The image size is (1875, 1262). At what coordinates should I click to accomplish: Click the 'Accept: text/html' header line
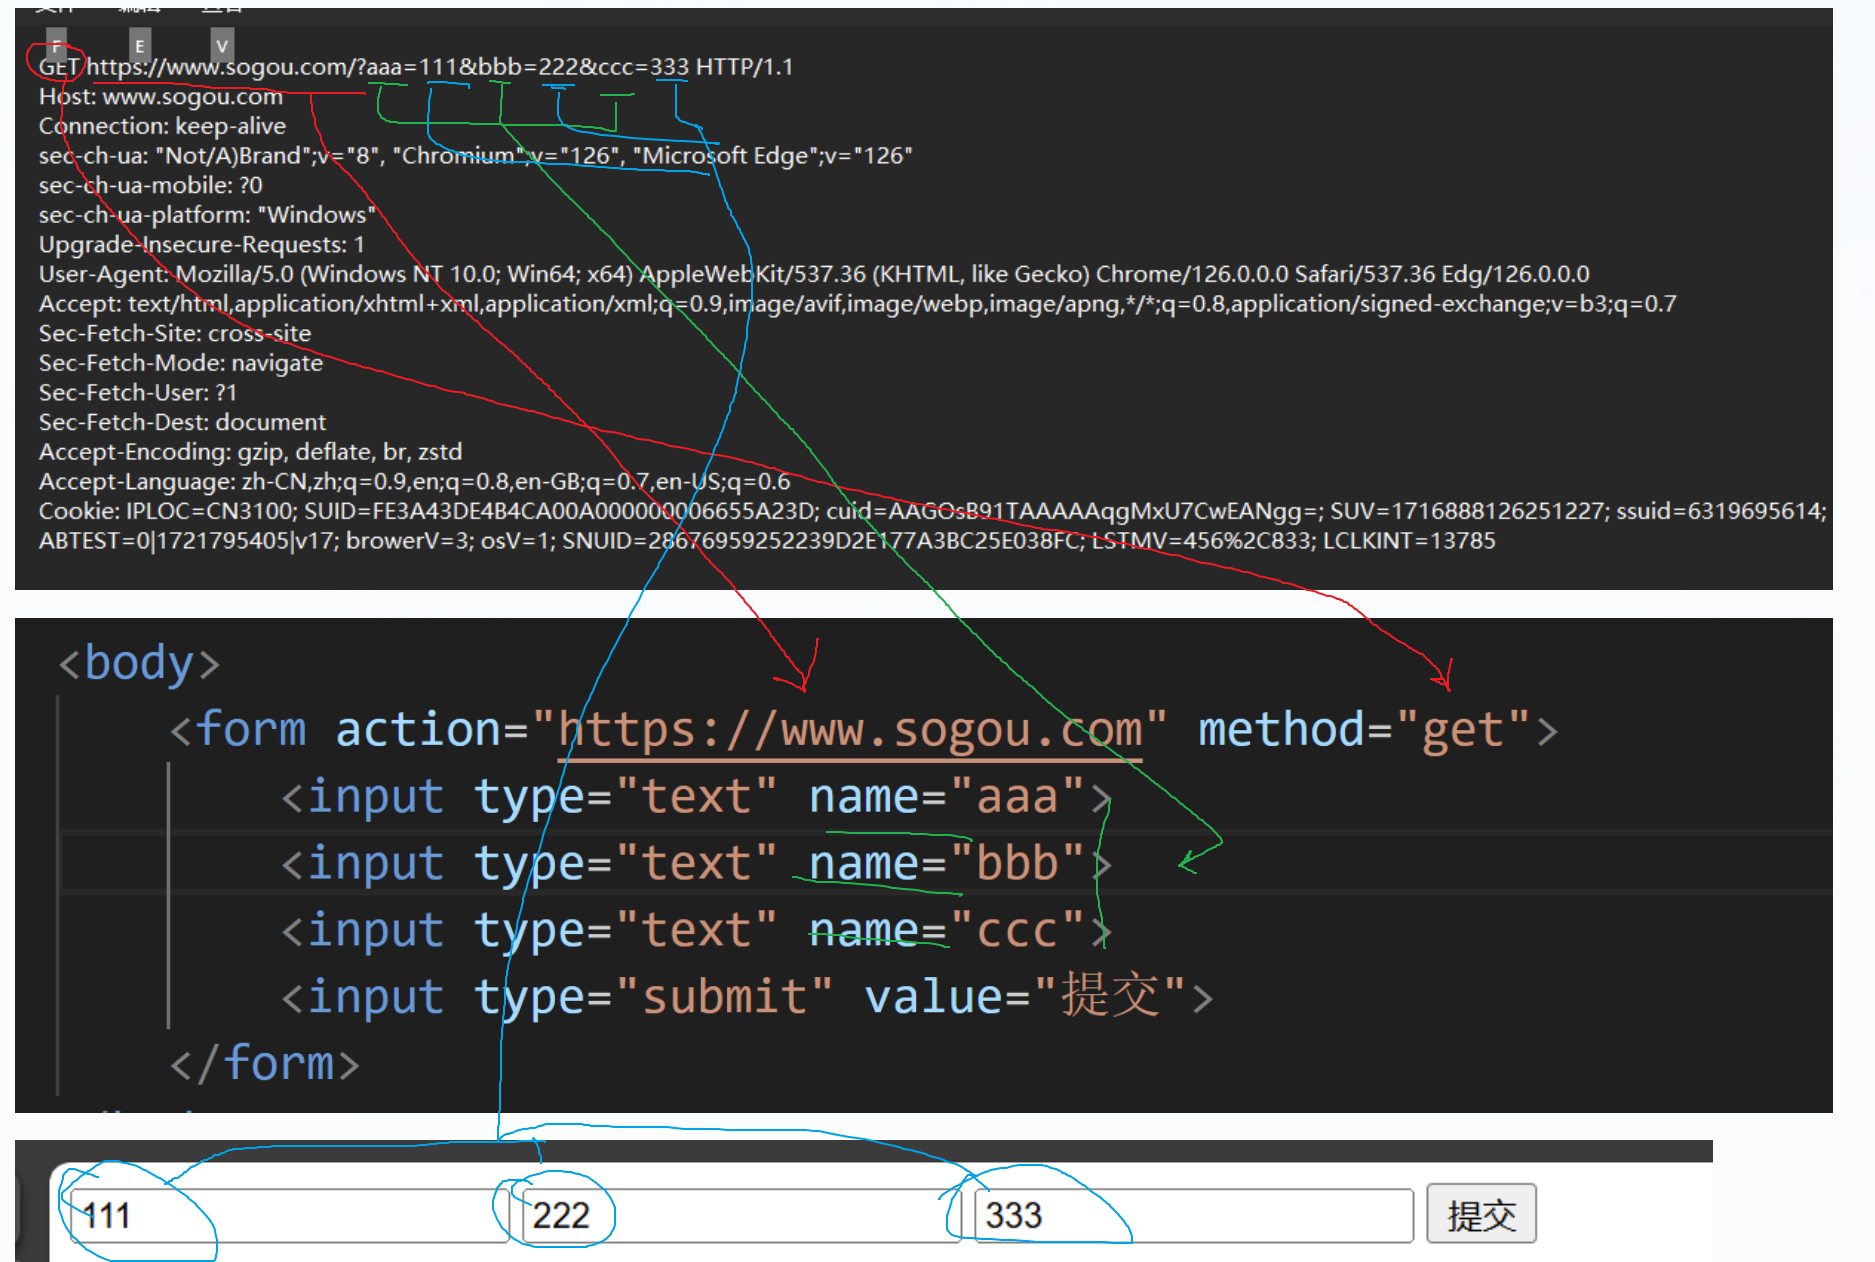click(x=857, y=304)
